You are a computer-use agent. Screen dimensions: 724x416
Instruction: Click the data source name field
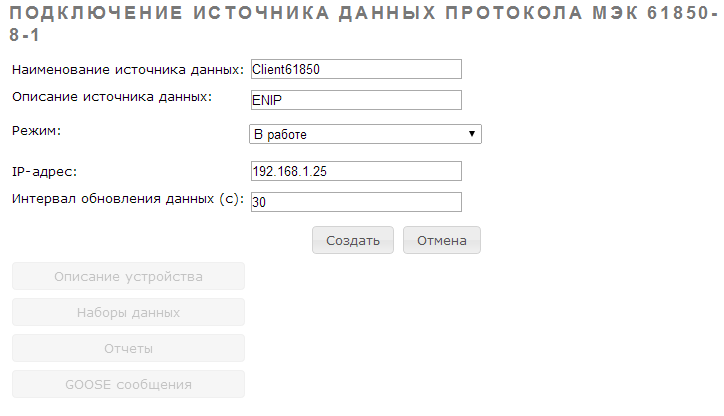click(x=355, y=69)
